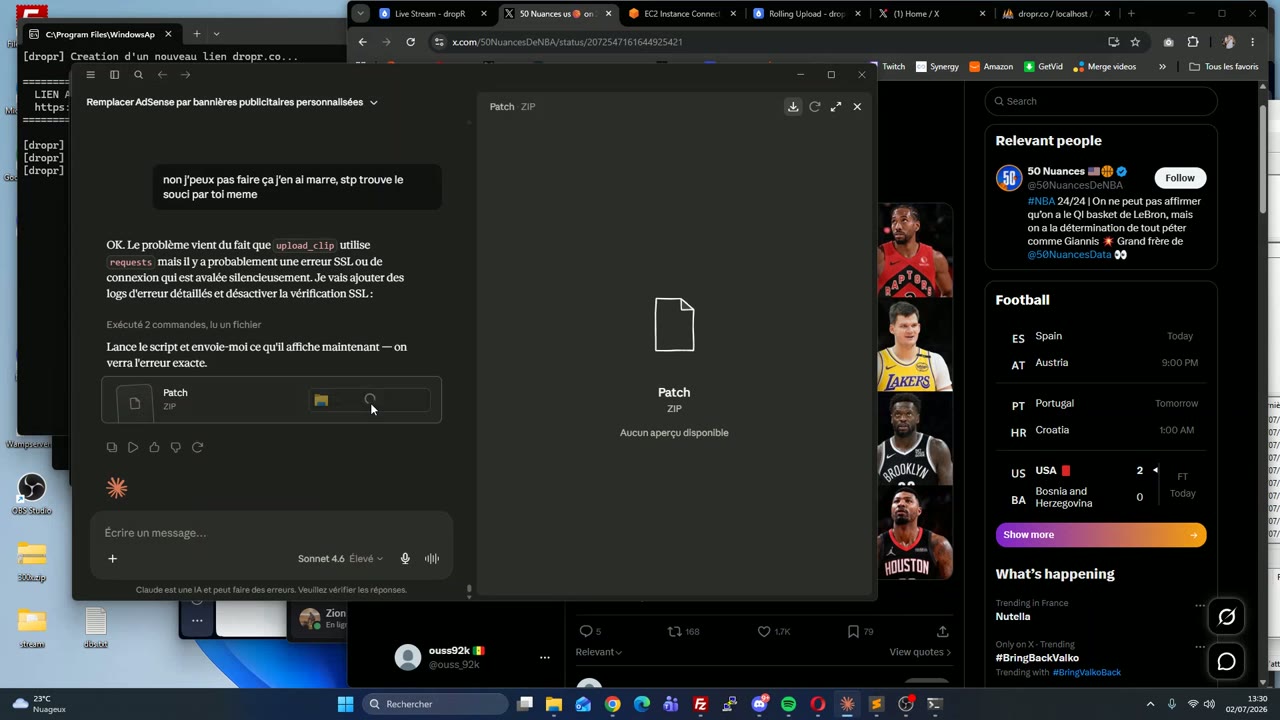1280x720 pixels.
Task: Click the Chrome address bar URL
Action: coord(567,42)
